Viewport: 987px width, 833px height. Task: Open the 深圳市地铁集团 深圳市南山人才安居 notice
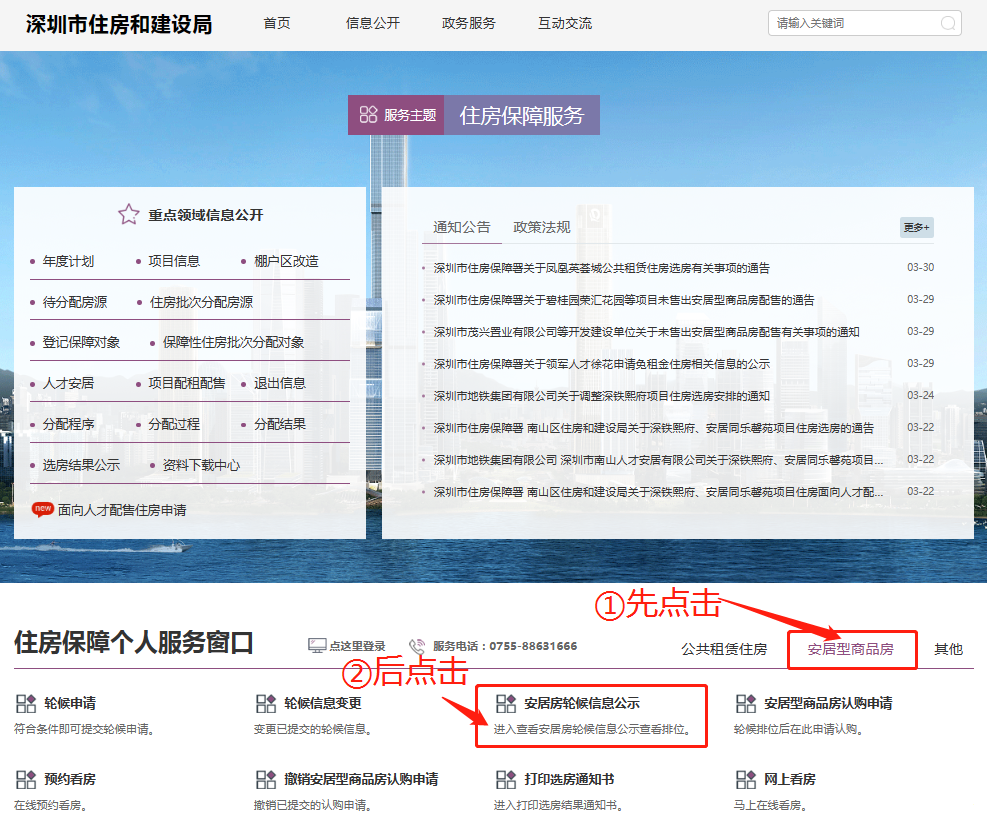[x=658, y=460]
